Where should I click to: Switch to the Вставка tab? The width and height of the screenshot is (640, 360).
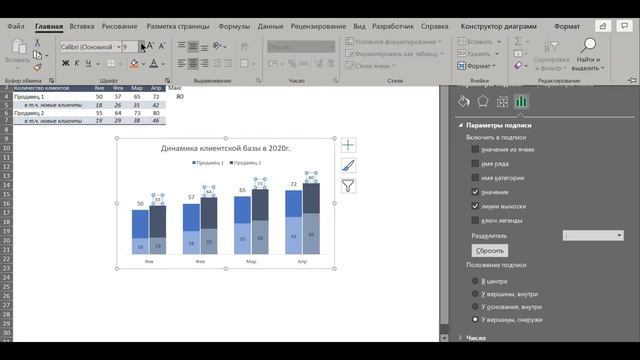(82, 26)
